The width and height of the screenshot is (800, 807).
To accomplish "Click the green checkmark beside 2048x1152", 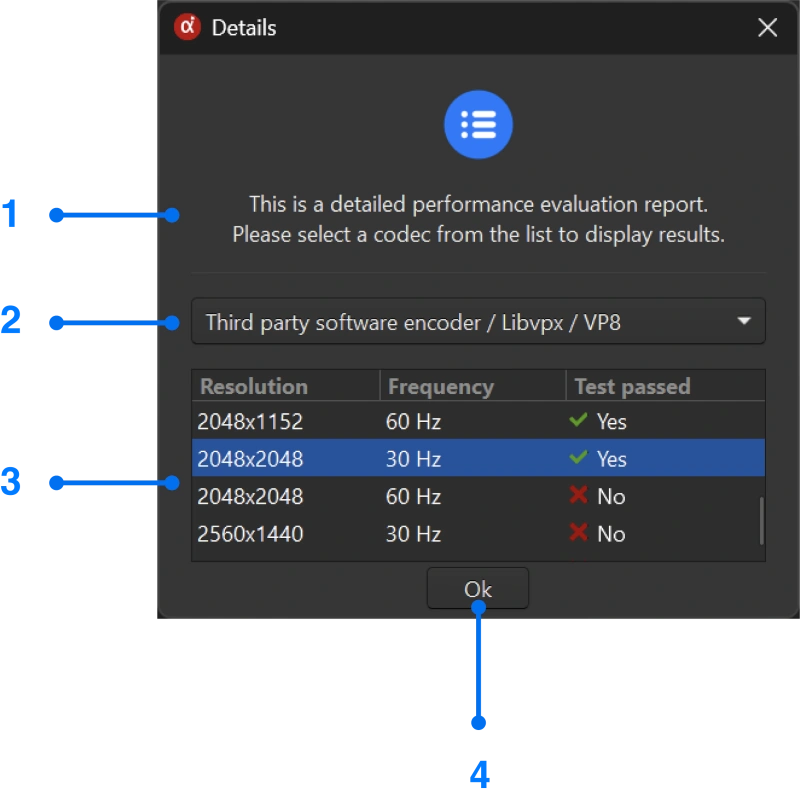I will 578,421.
